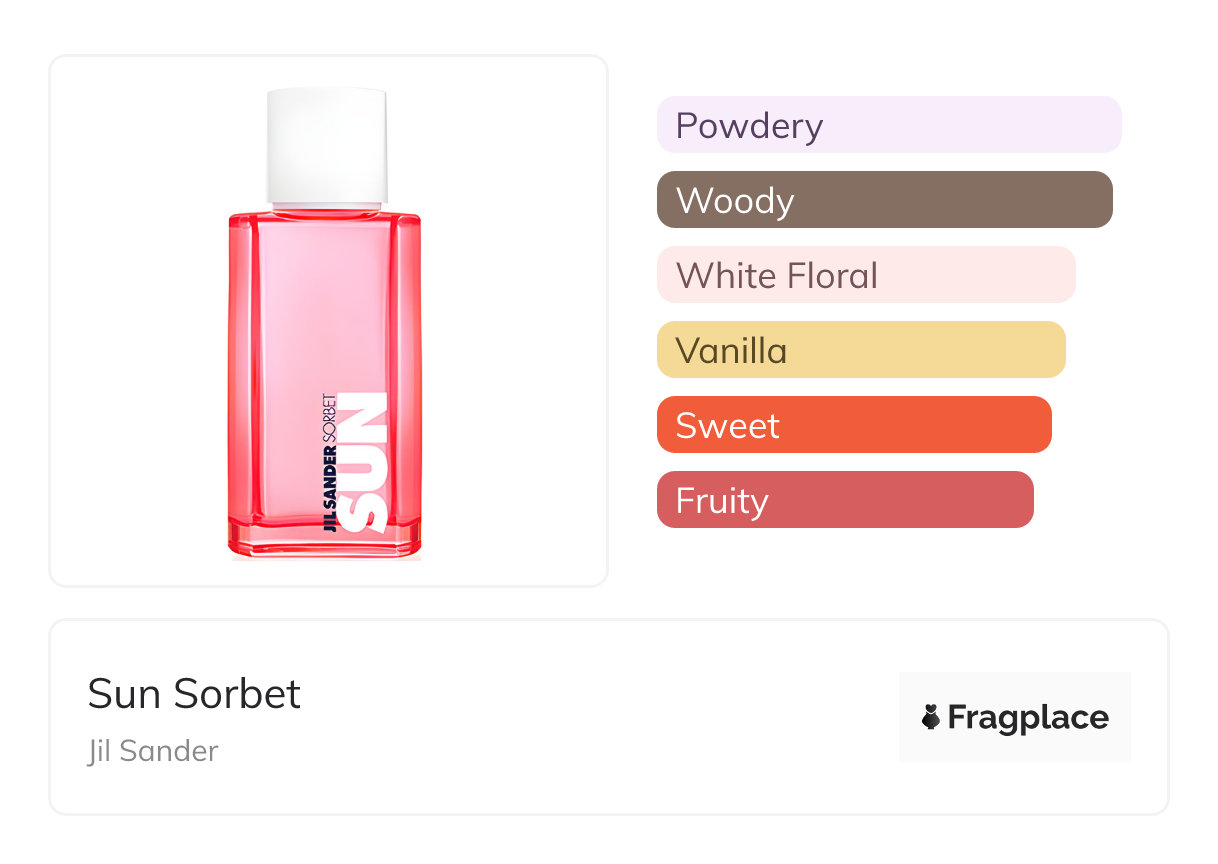Image resolution: width=1218 pixels, height=864 pixels.
Task: Click the Jil Sander brand name below title
Action: (152, 751)
